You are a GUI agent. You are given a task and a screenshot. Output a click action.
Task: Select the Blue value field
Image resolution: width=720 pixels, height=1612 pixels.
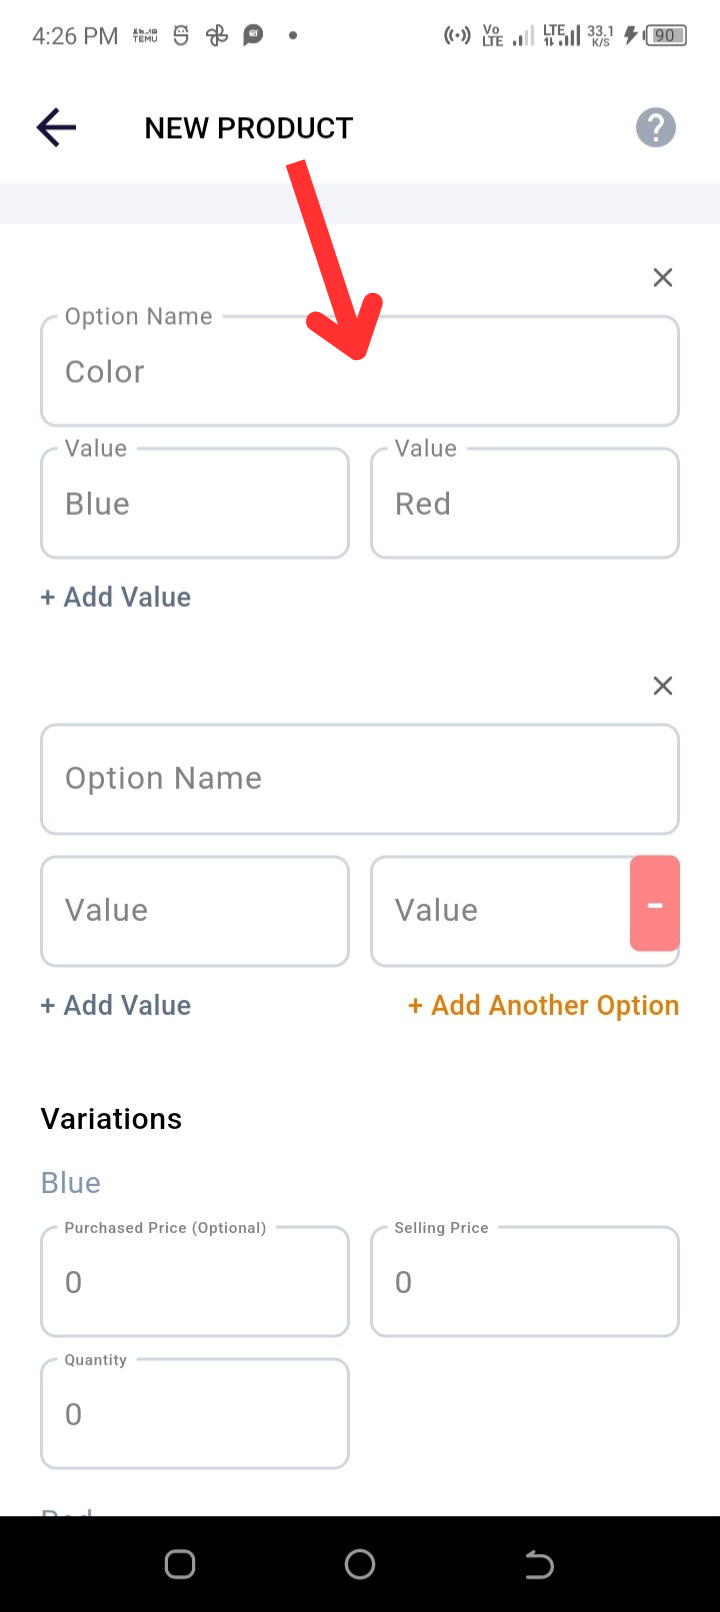click(x=195, y=503)
